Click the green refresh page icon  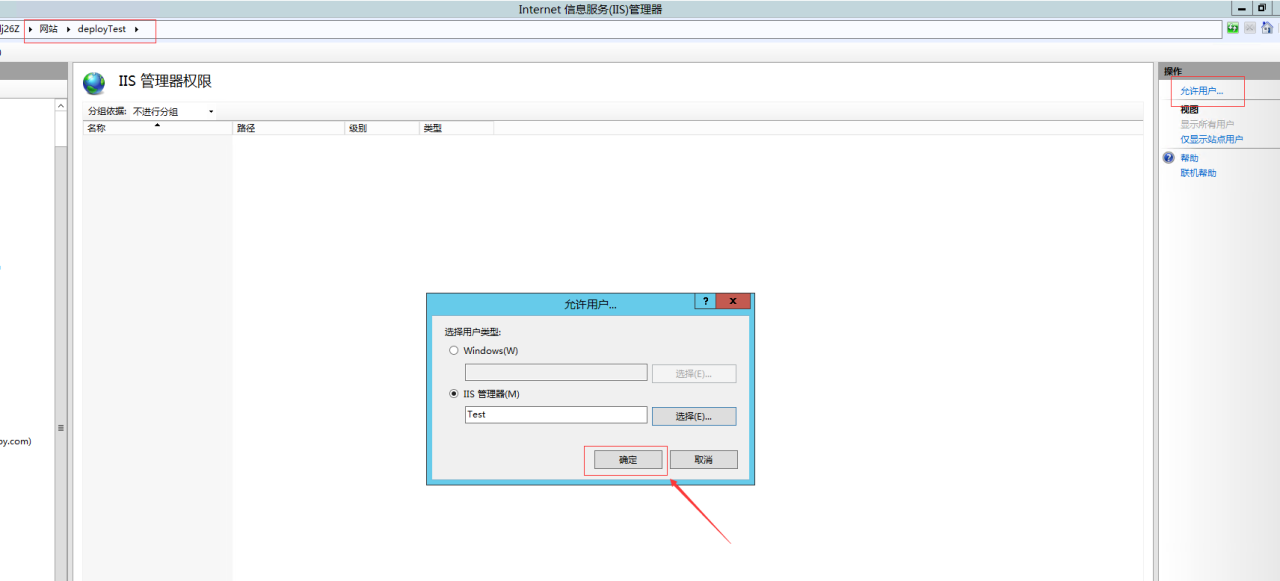[1233, 28]
